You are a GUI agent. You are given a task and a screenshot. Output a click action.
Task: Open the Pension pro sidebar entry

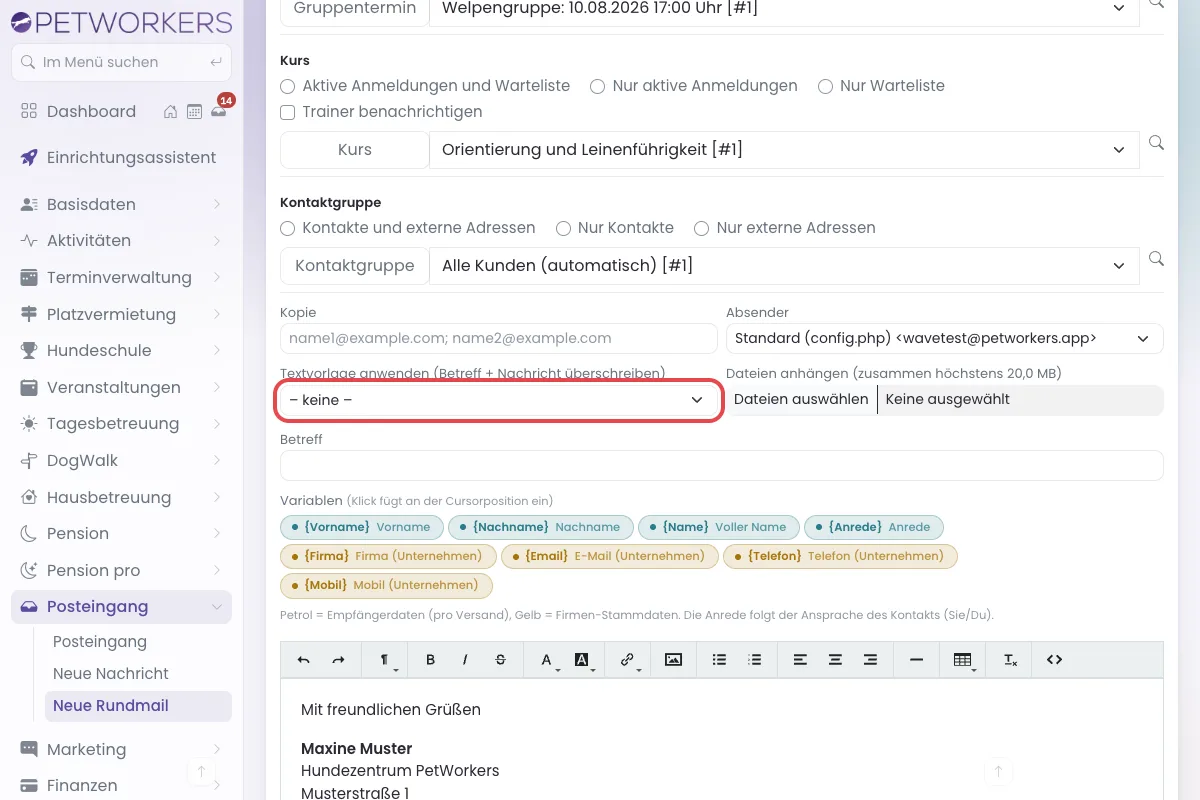(x=121, y=570)
